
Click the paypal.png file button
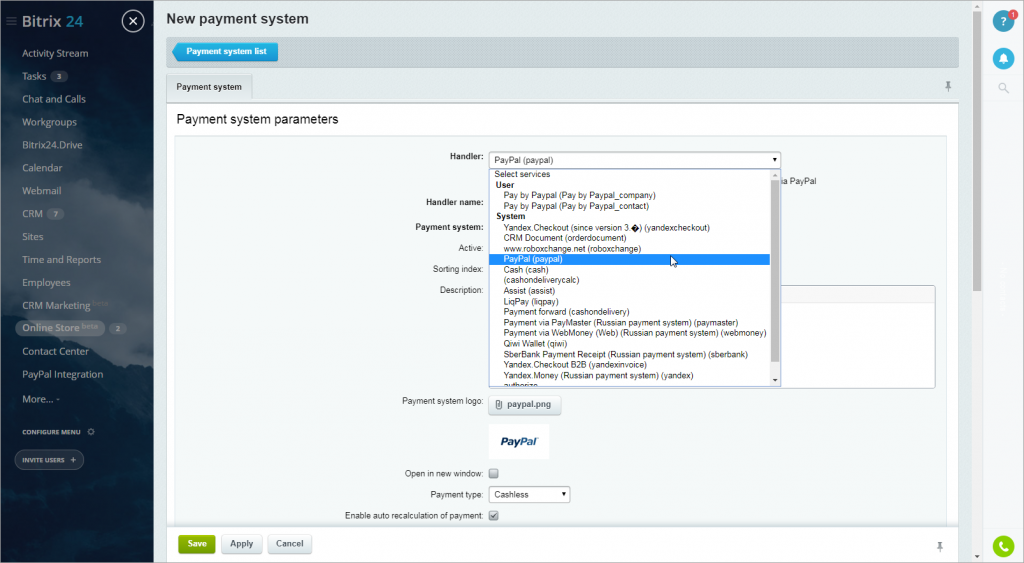pos(524,405)
